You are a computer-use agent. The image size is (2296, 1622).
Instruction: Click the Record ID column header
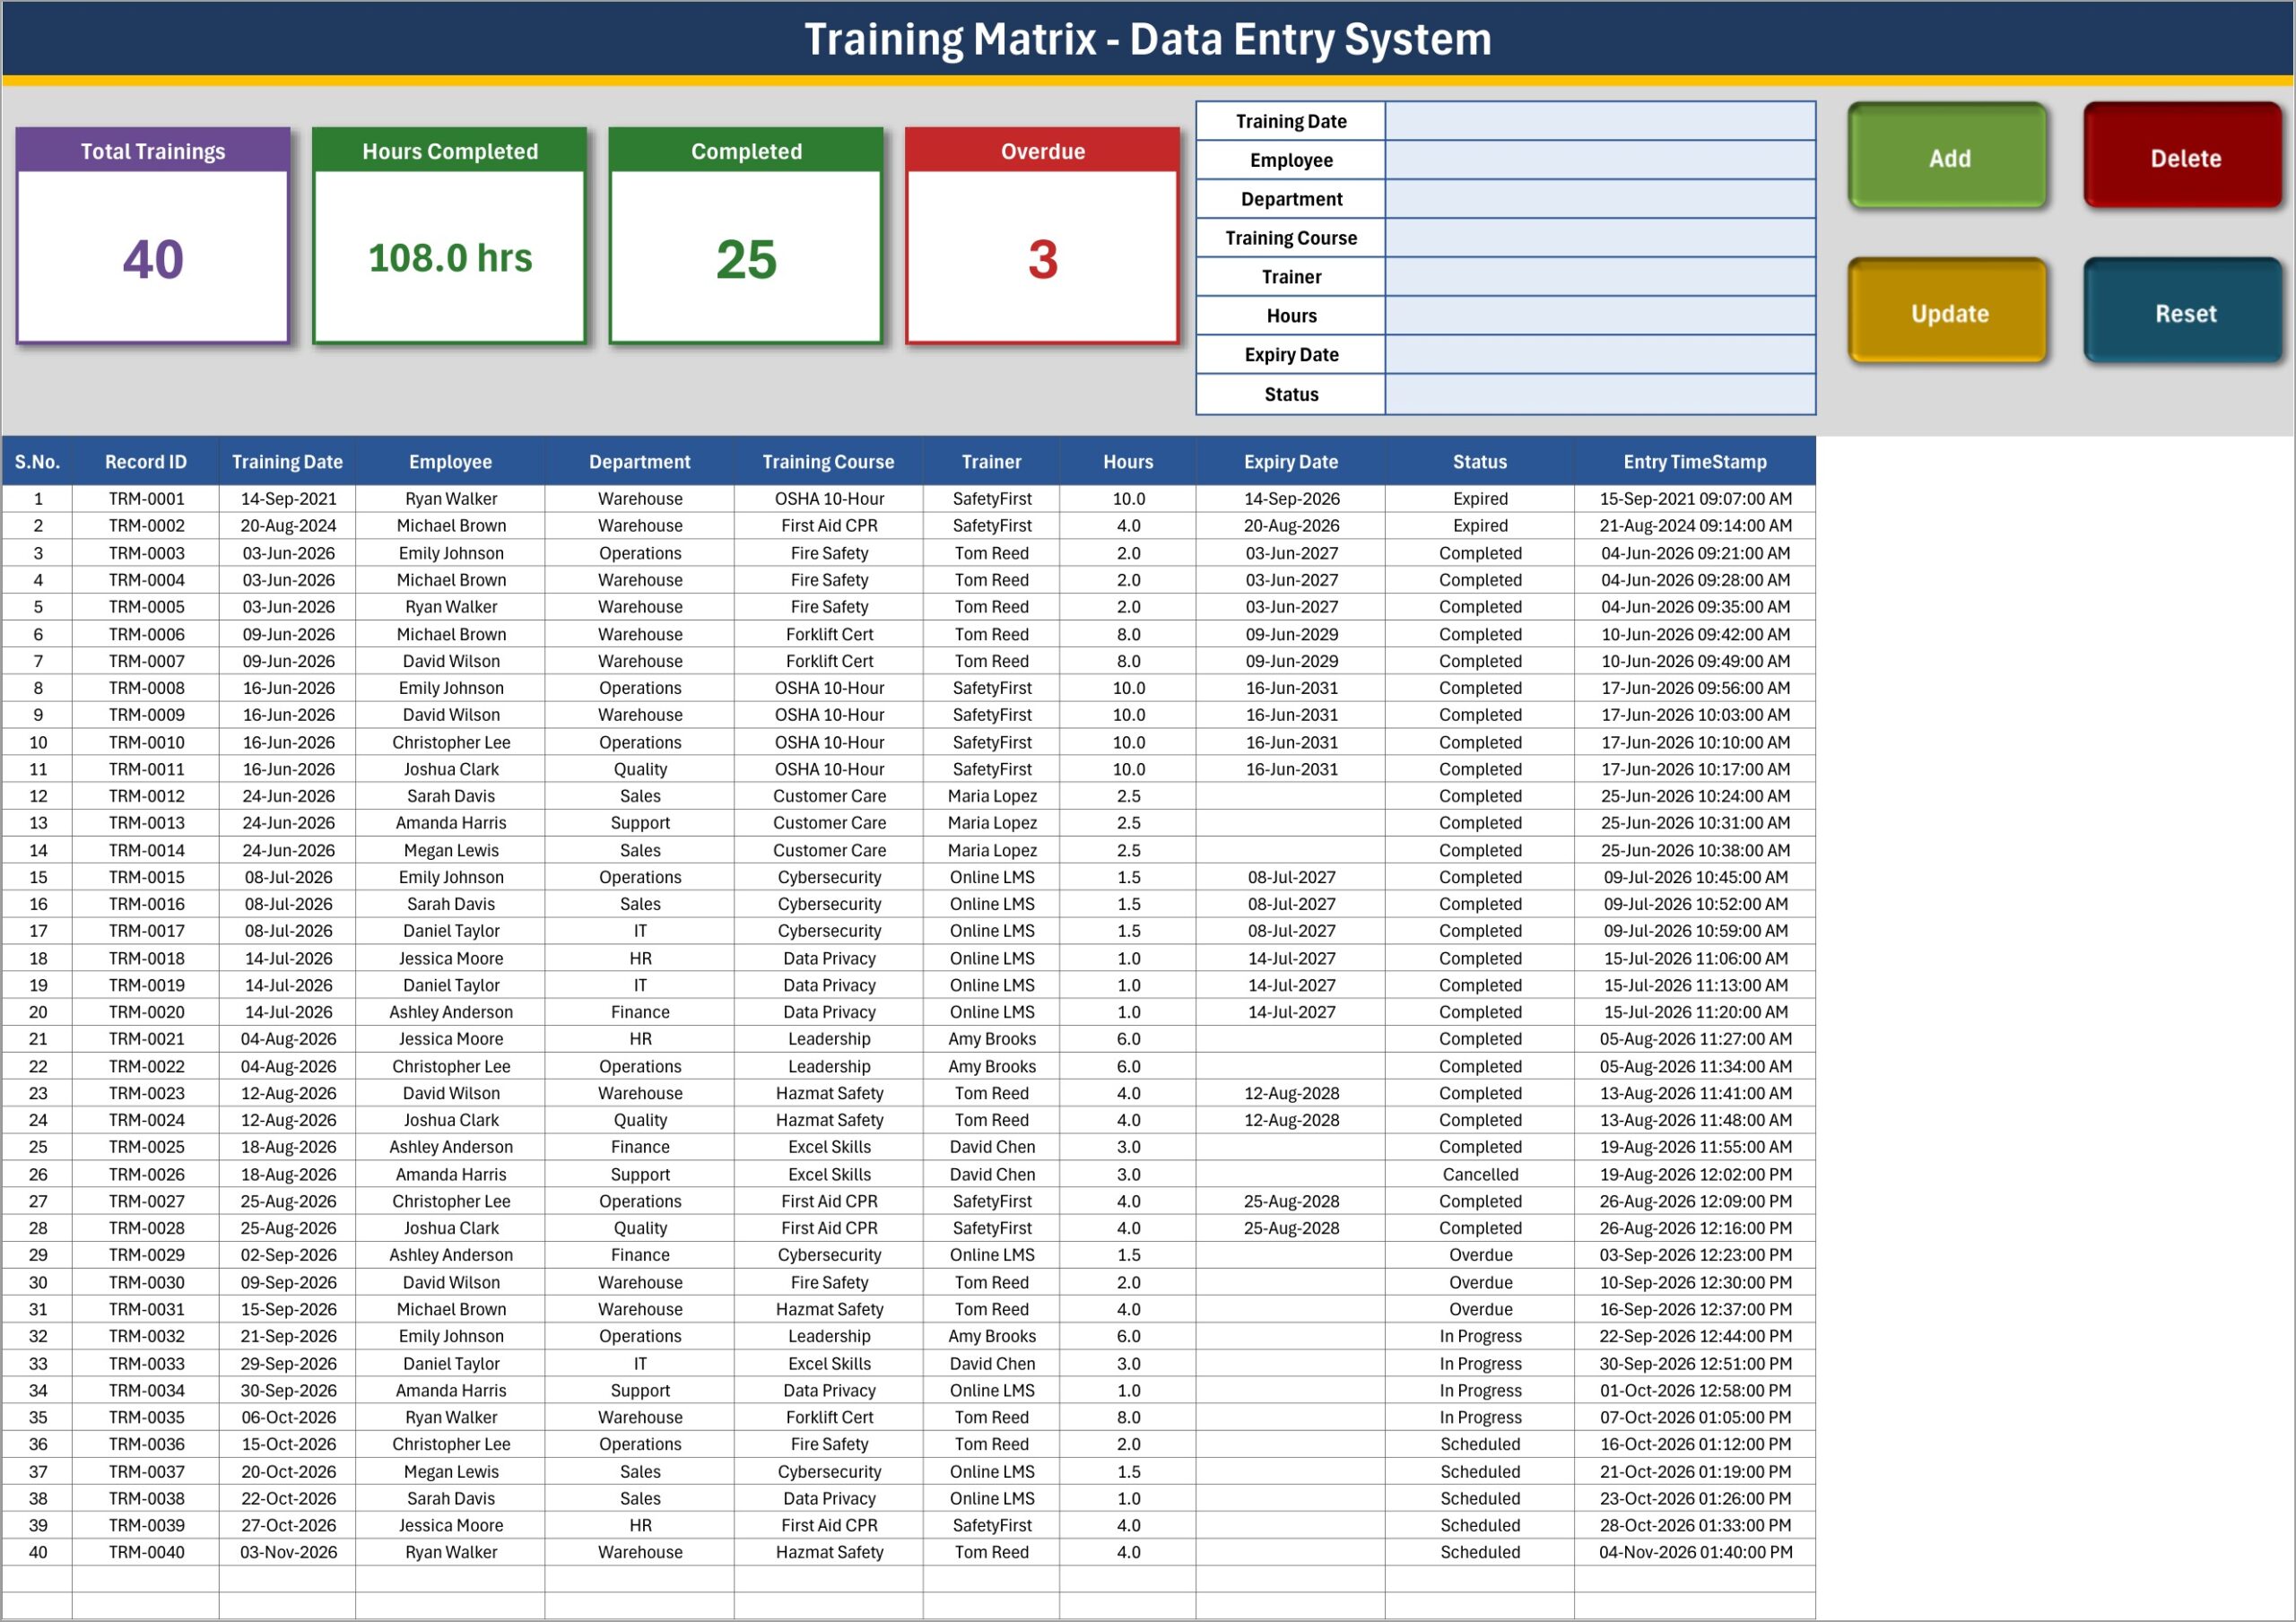(146, 462)
